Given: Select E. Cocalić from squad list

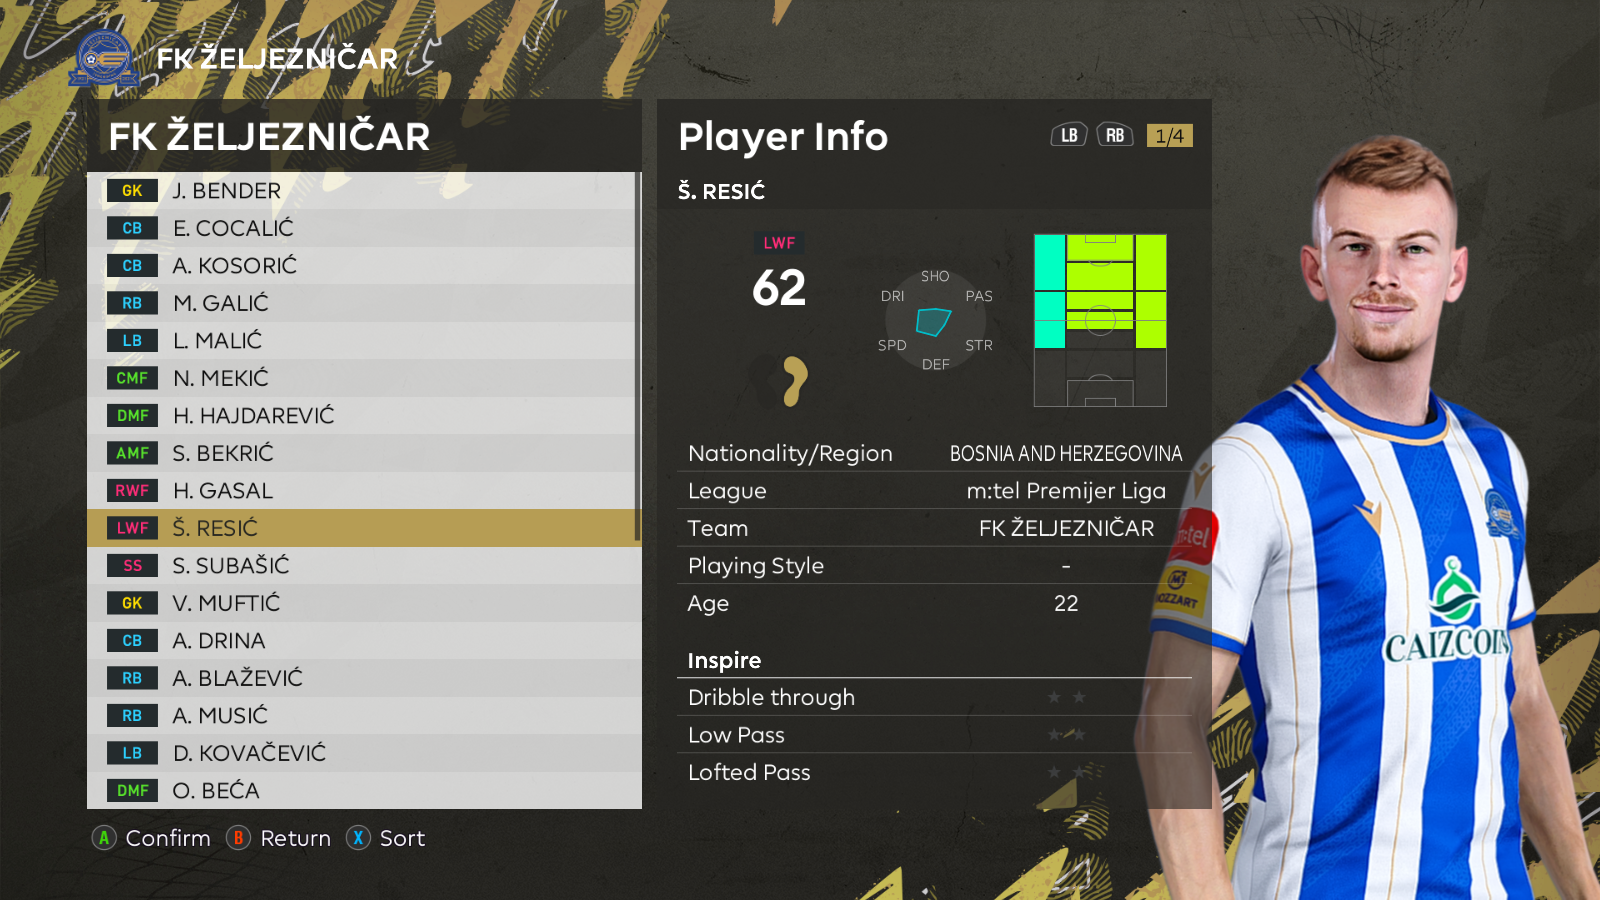Looking at the screenshot, I should pos(362,228).
